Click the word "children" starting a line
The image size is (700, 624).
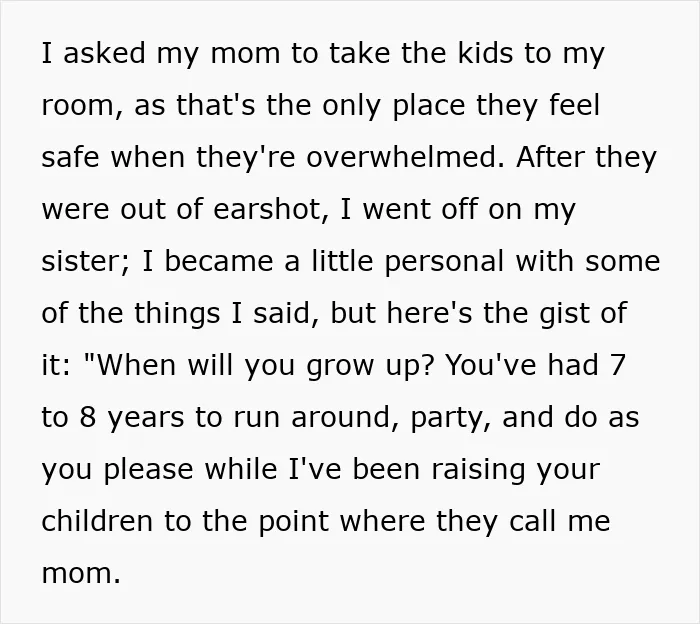coord(97,521)
